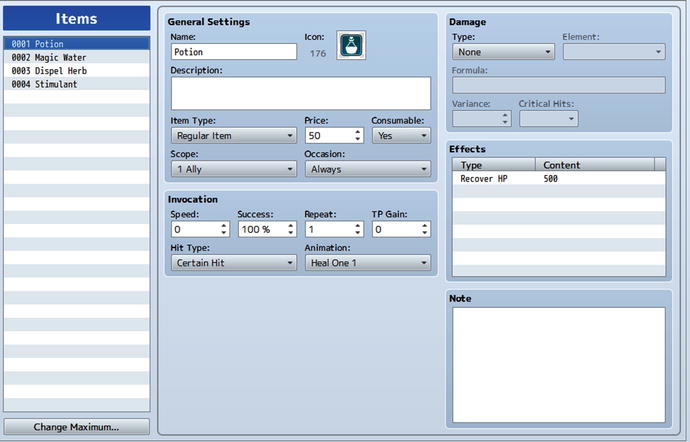
Task: Click the Speed value field
Action: 195,229
